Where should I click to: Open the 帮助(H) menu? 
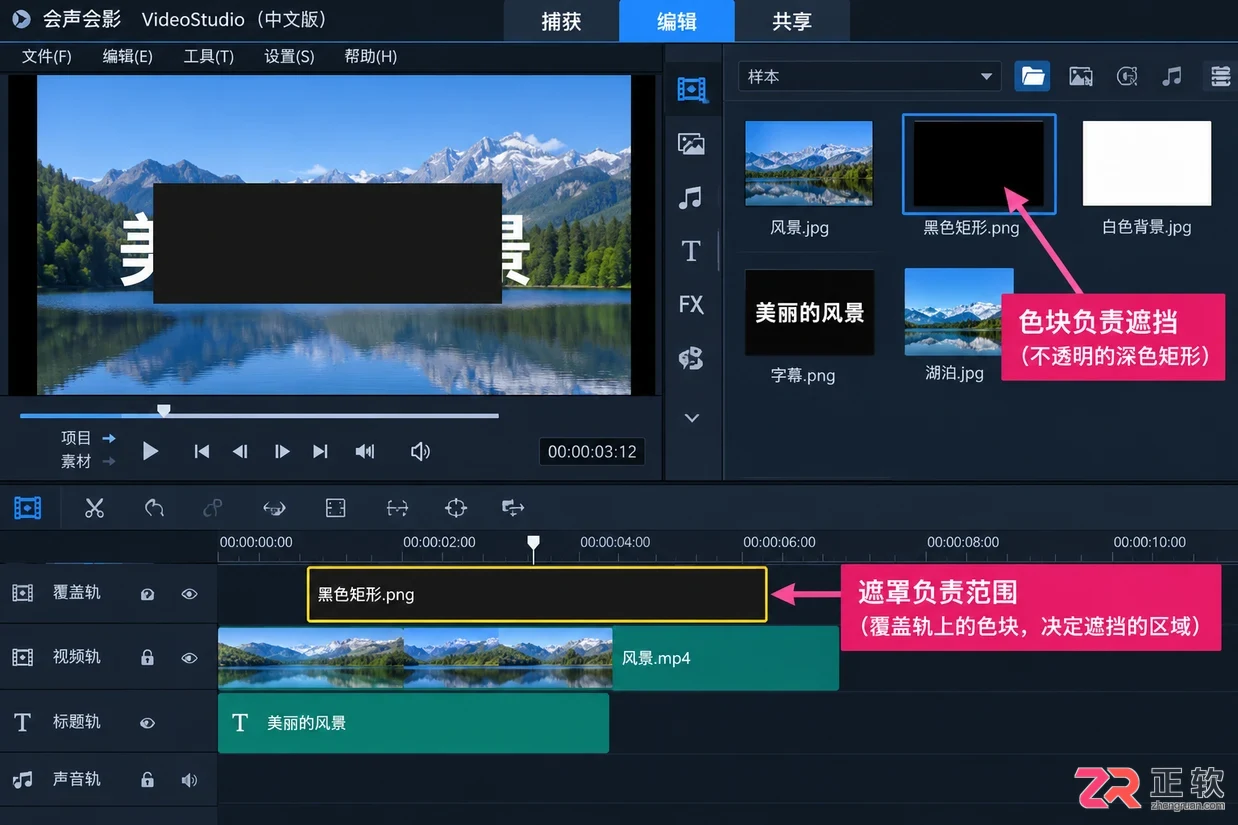(x=370, y=56)
